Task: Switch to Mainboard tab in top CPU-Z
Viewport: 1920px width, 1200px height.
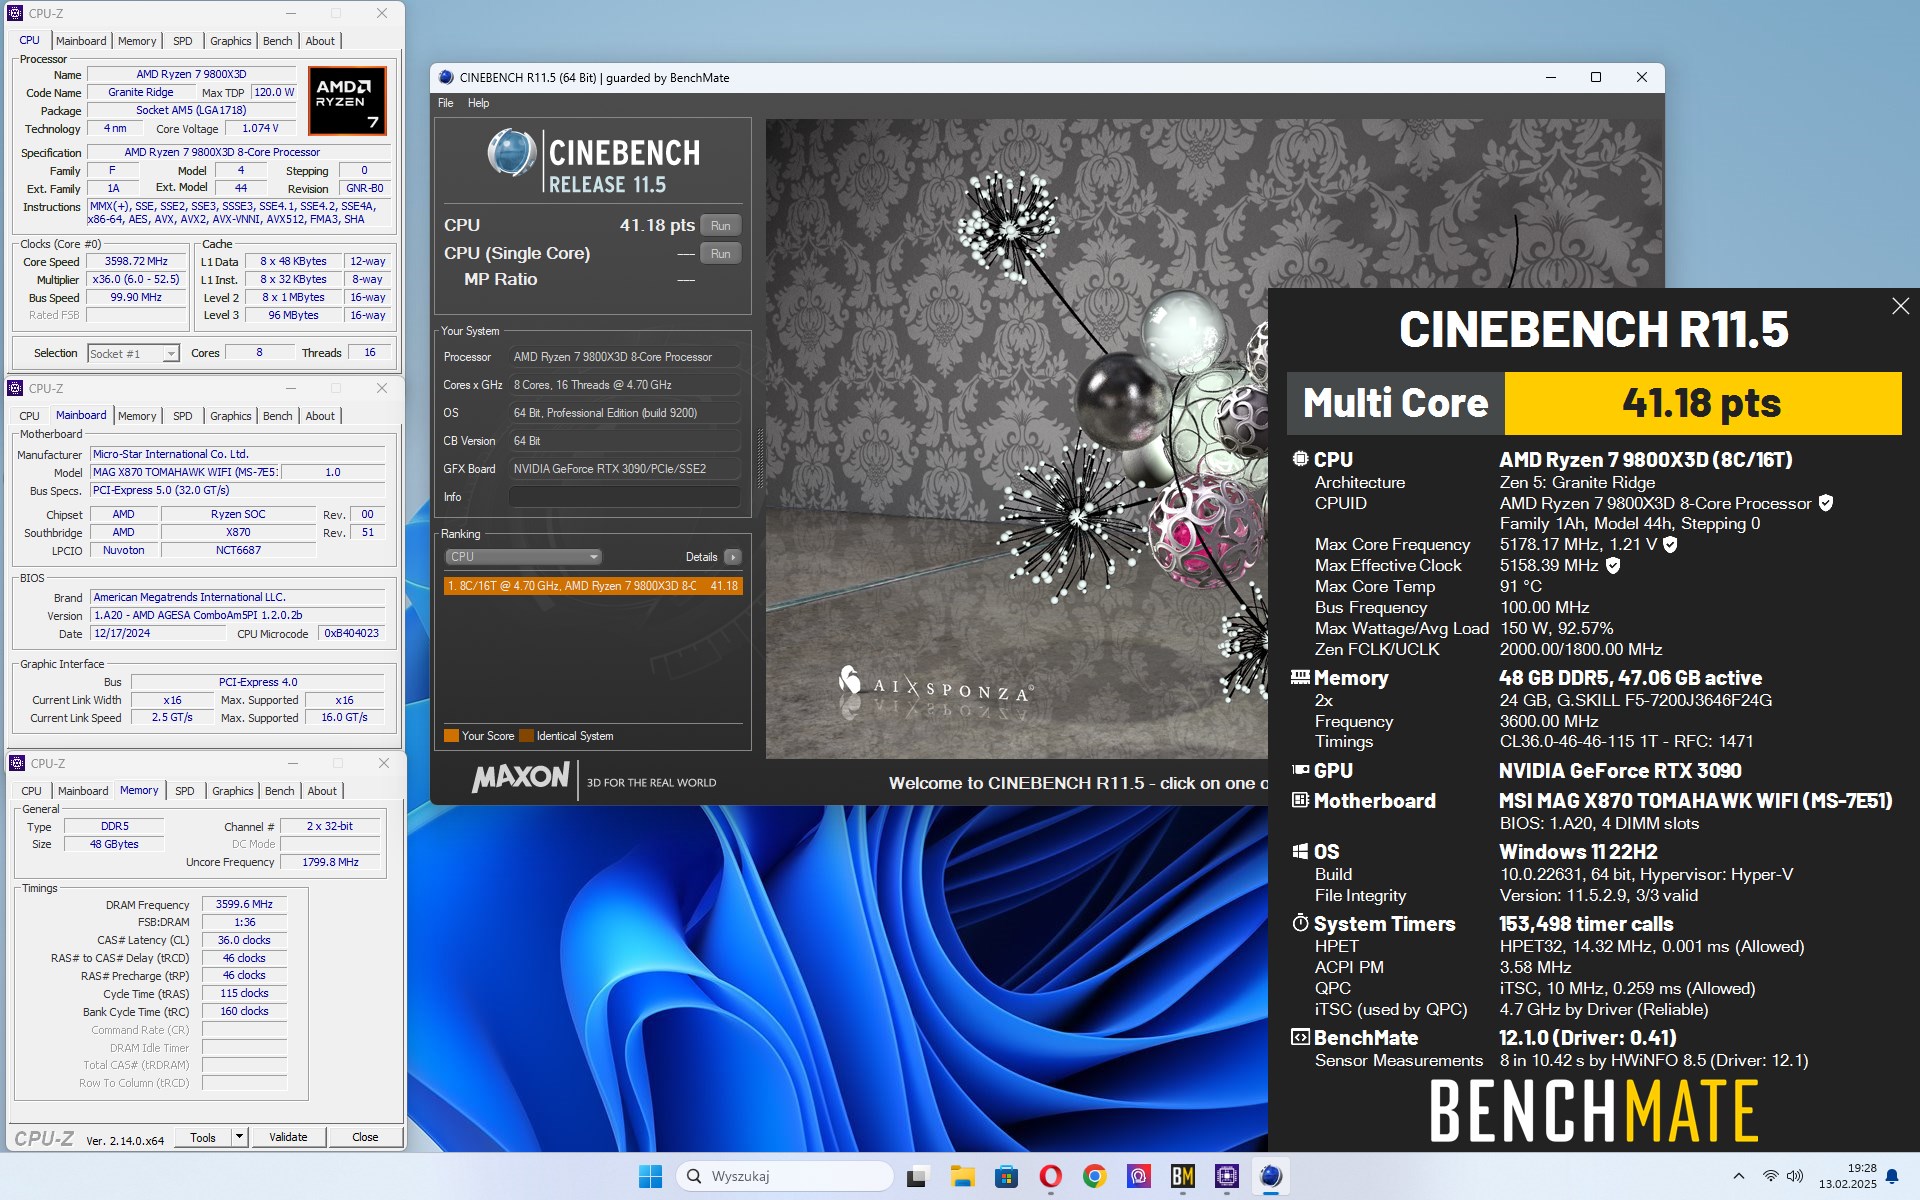Action: coord(81,41)
